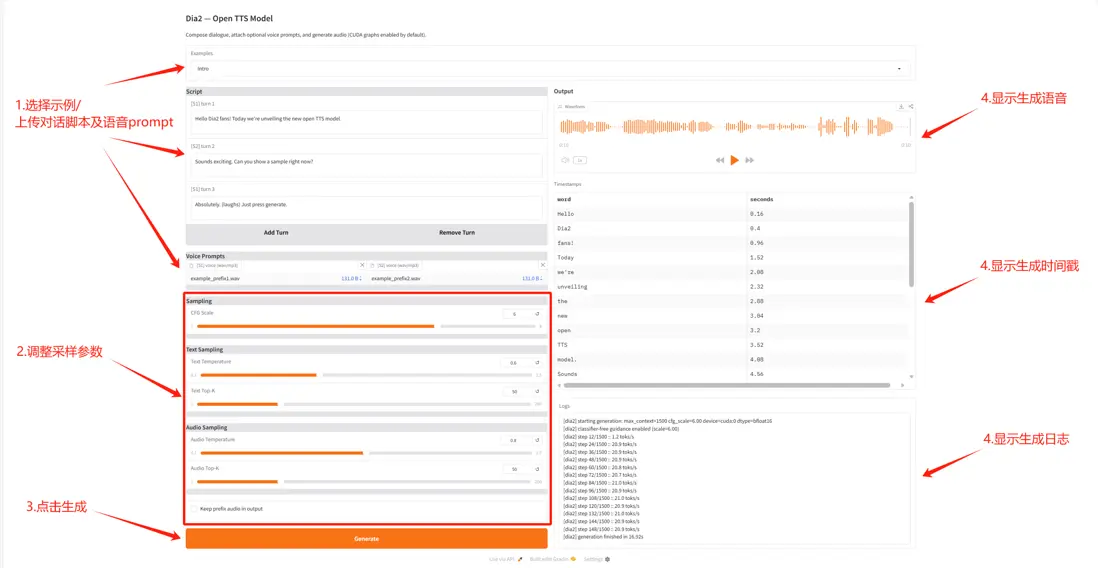The image size is (1098, 568).
Task: Reset the CFG Scale value
Action: click(x=538, y=314)
